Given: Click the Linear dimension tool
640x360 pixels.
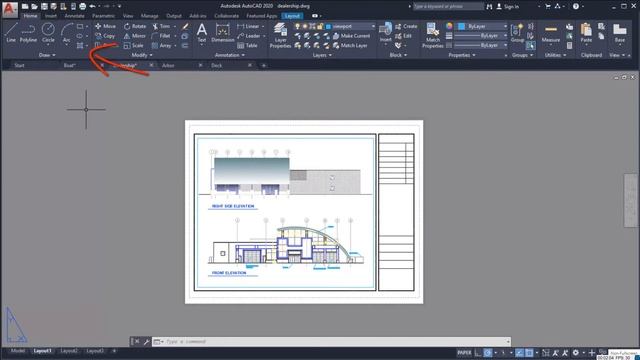Looking at the screenshot, I should pos(249,26).
